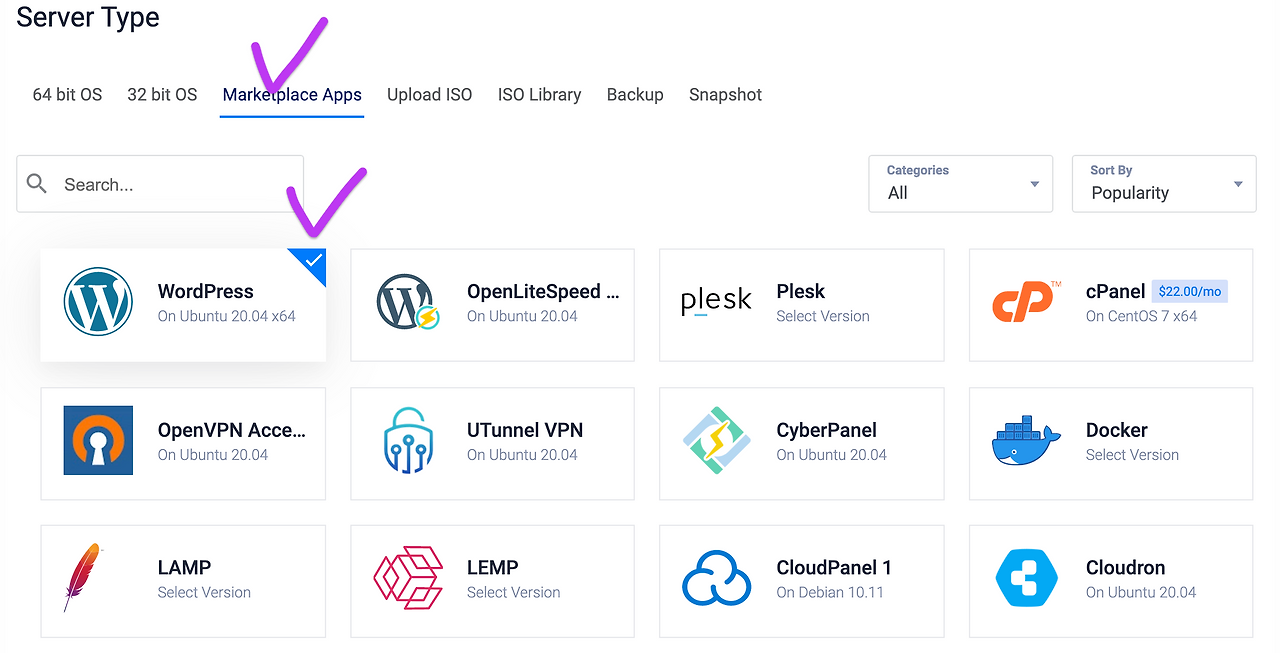The image size is (1280, 653).
Task: Click 'On CentOS 7 x64' under cPanel
Action: tap(1142, 316)
